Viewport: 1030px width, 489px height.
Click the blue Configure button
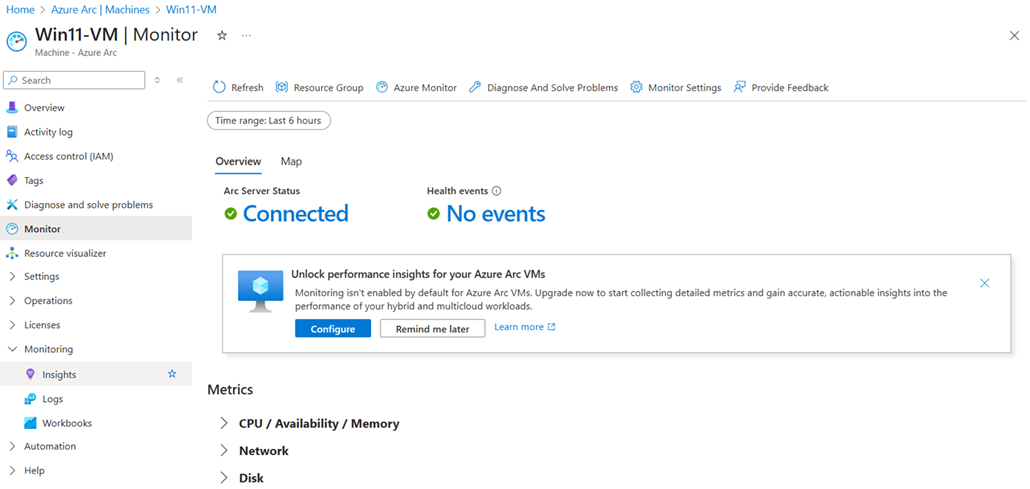coord(333,329)
